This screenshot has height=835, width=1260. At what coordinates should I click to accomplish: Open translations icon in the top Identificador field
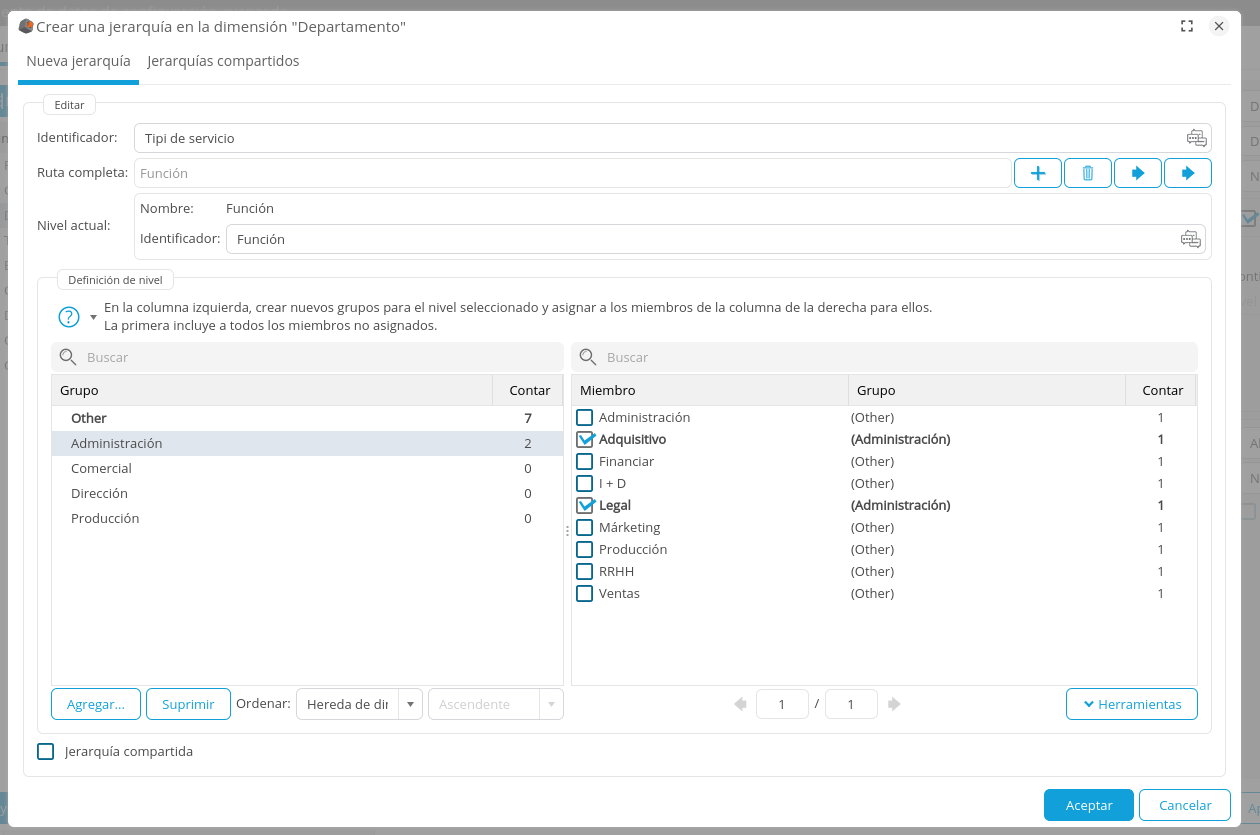pyautogui.click(x=1196, y=138)
